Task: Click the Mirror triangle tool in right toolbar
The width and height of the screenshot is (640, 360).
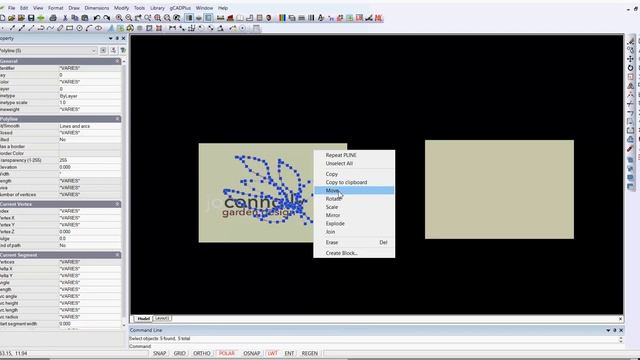Action: point(631,86)
